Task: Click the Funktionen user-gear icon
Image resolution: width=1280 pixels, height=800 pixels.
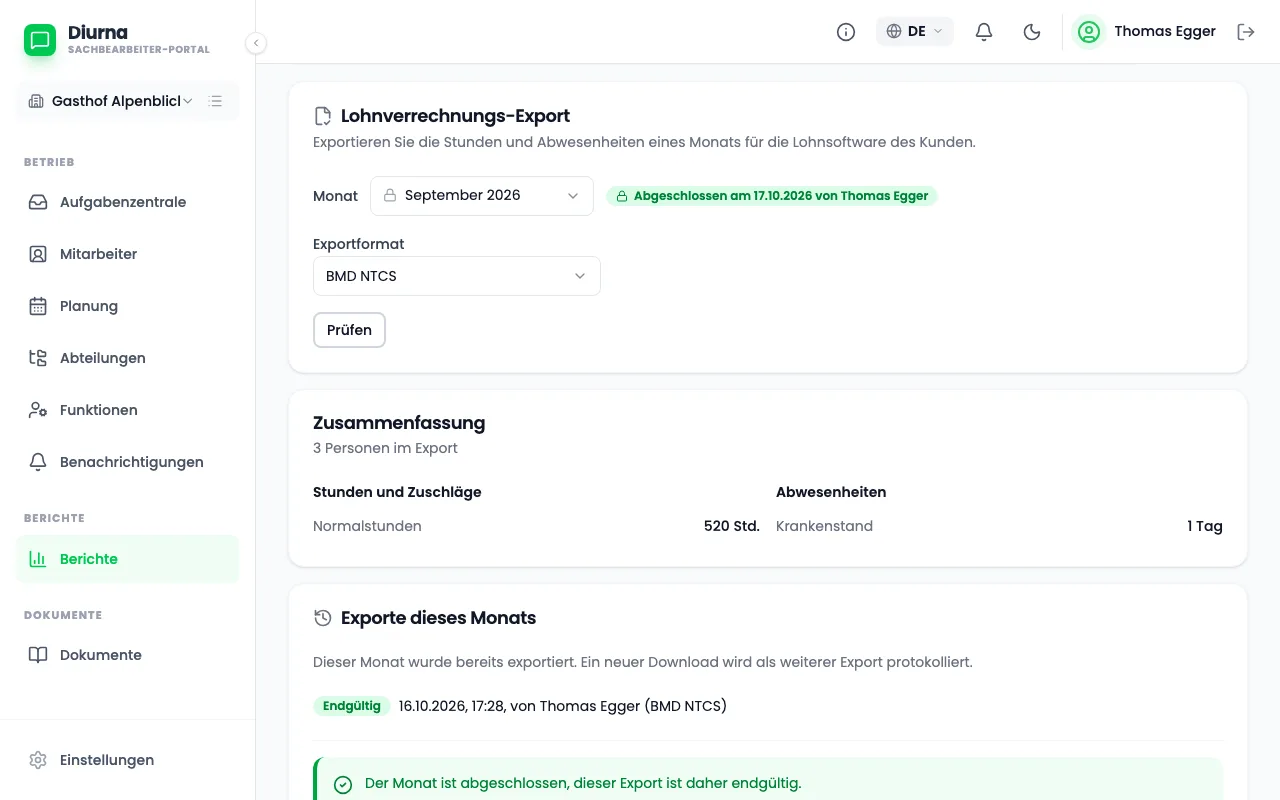Action: [x=38, y=410]
